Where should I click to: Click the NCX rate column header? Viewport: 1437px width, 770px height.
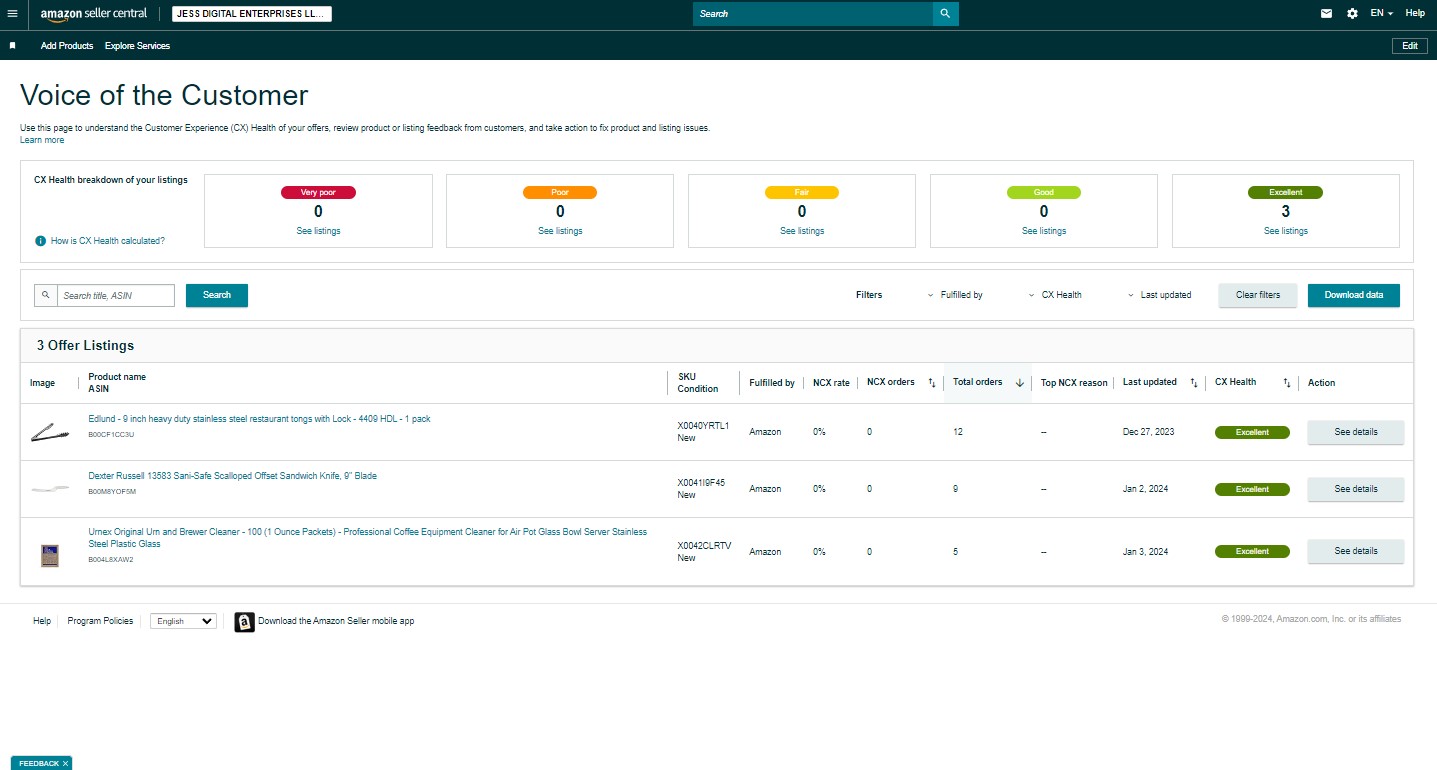(831, 383)
